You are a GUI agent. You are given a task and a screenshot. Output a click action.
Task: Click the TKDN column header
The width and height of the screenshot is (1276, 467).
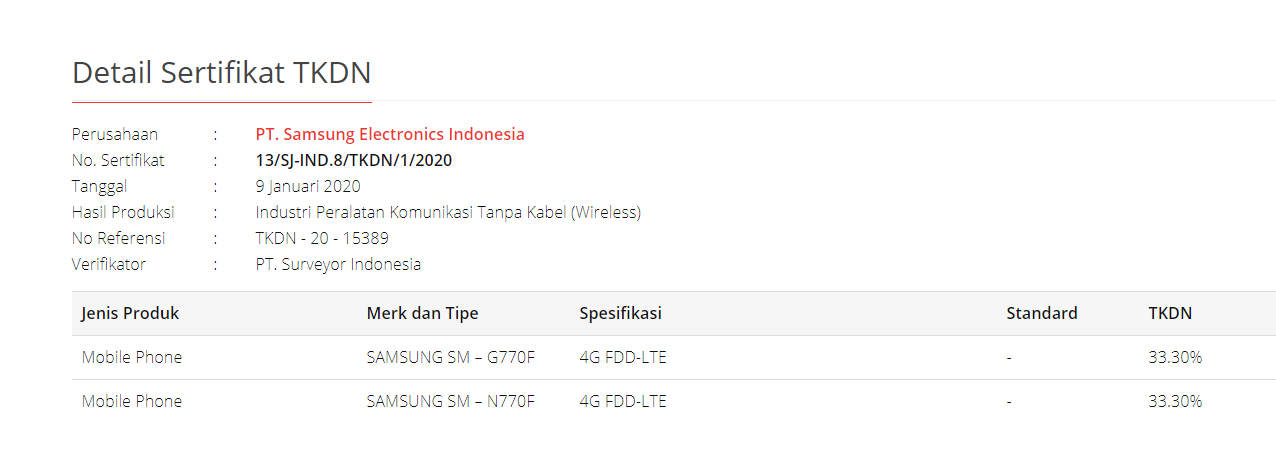tap(1170, 313)
